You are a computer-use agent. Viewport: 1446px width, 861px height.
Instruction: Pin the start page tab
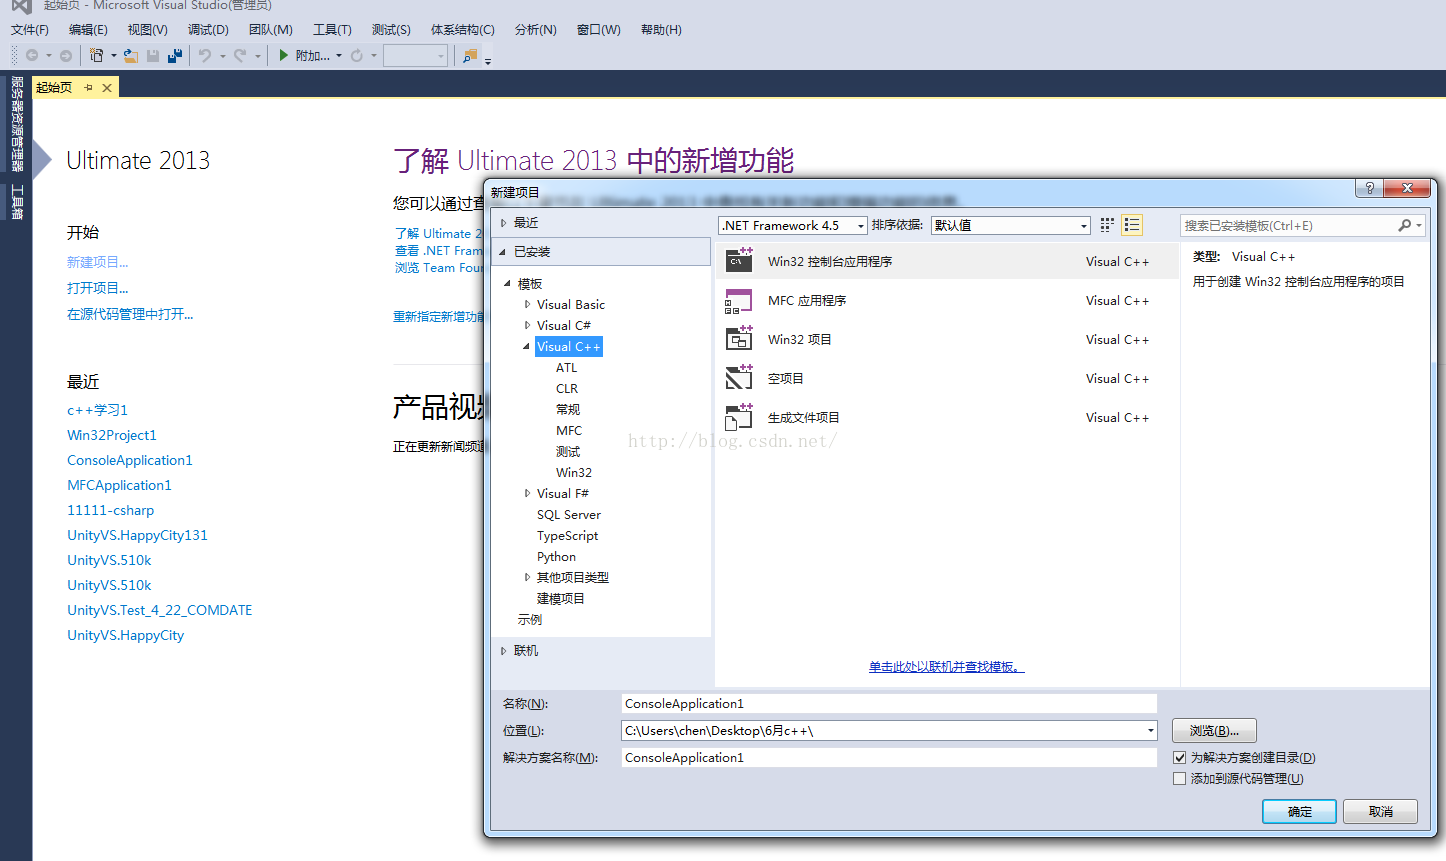pyautogui.click(x=88, y=88)
